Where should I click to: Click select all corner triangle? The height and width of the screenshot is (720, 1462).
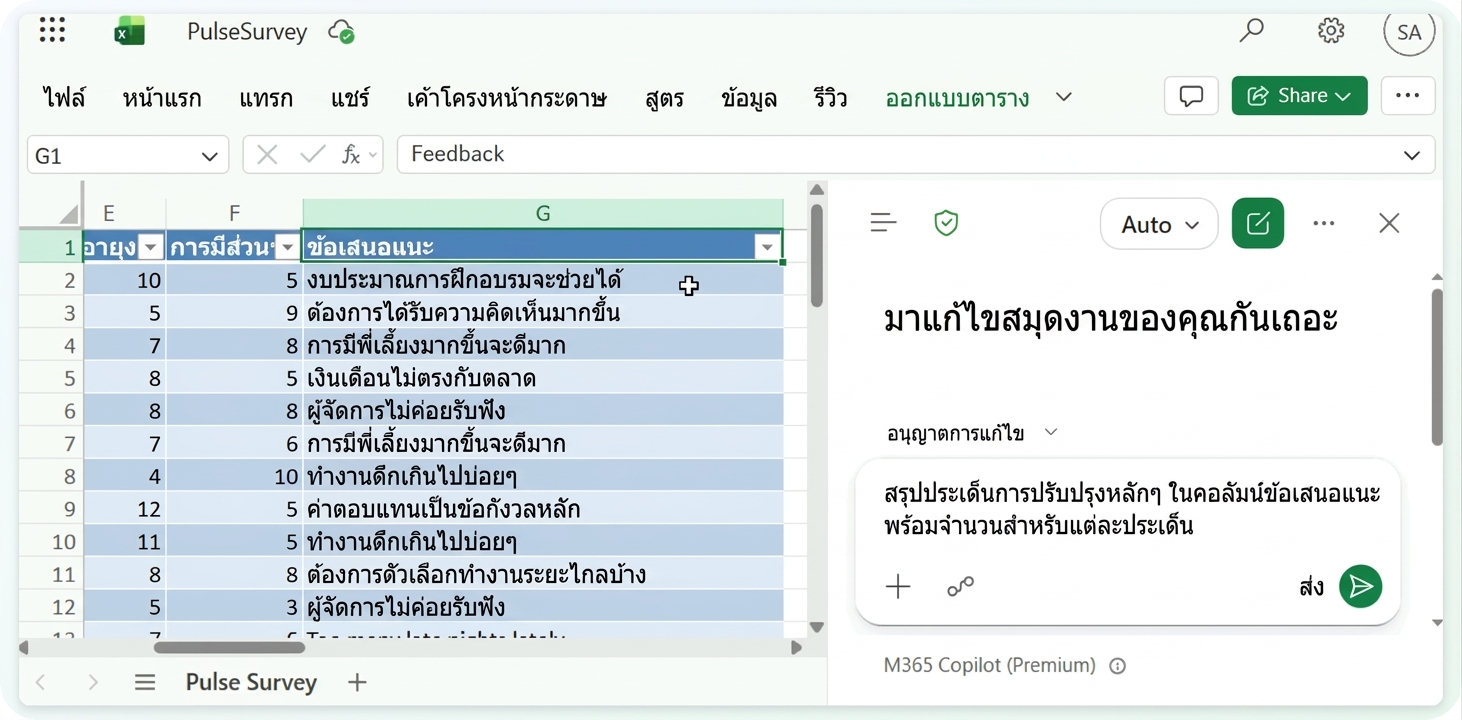pyautogui.click(x=68, y=213)
